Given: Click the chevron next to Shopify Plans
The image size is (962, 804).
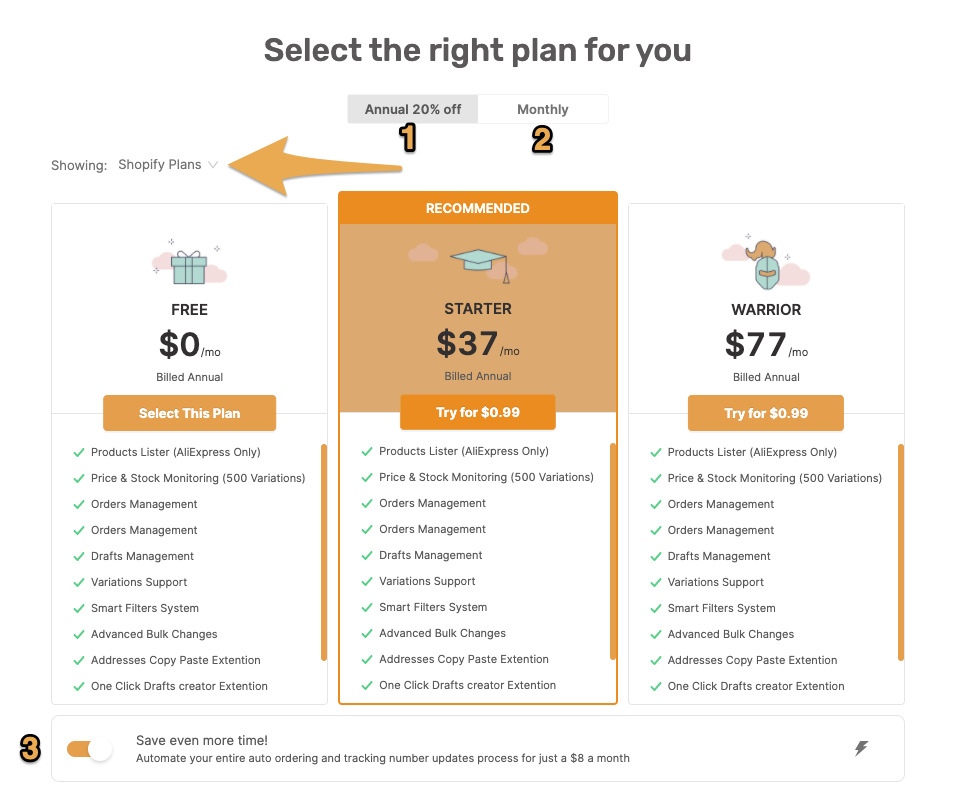Looking at the screenshot, I should point(213,164).
